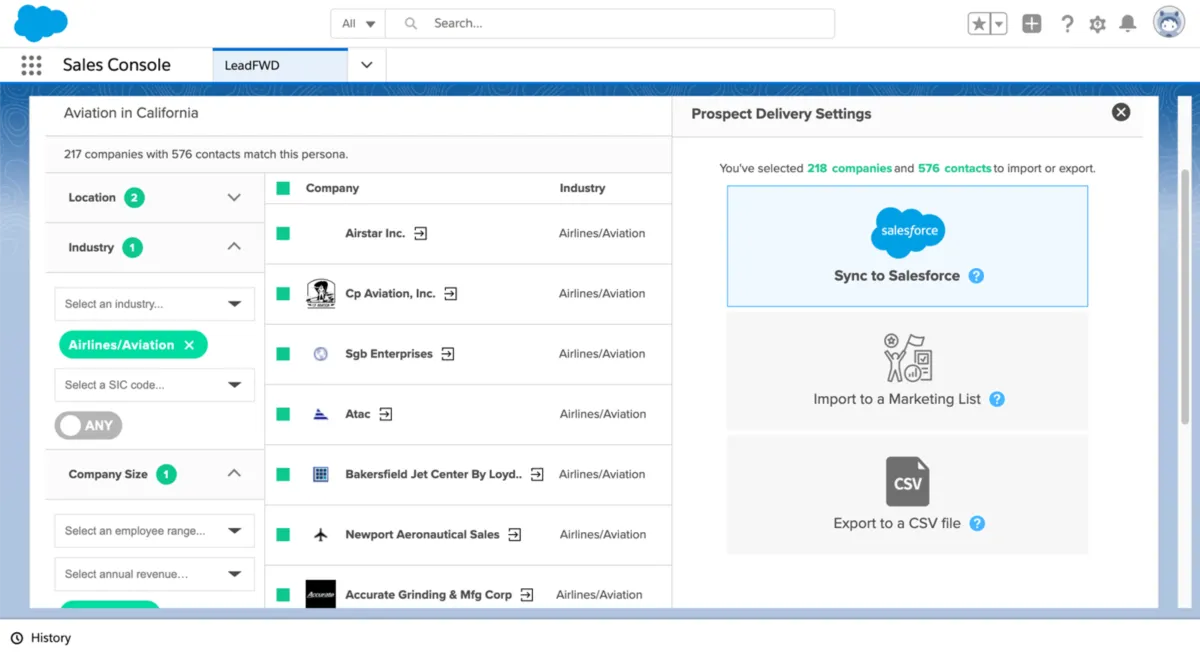Open the App Launcher grid icon

point(31,65)
